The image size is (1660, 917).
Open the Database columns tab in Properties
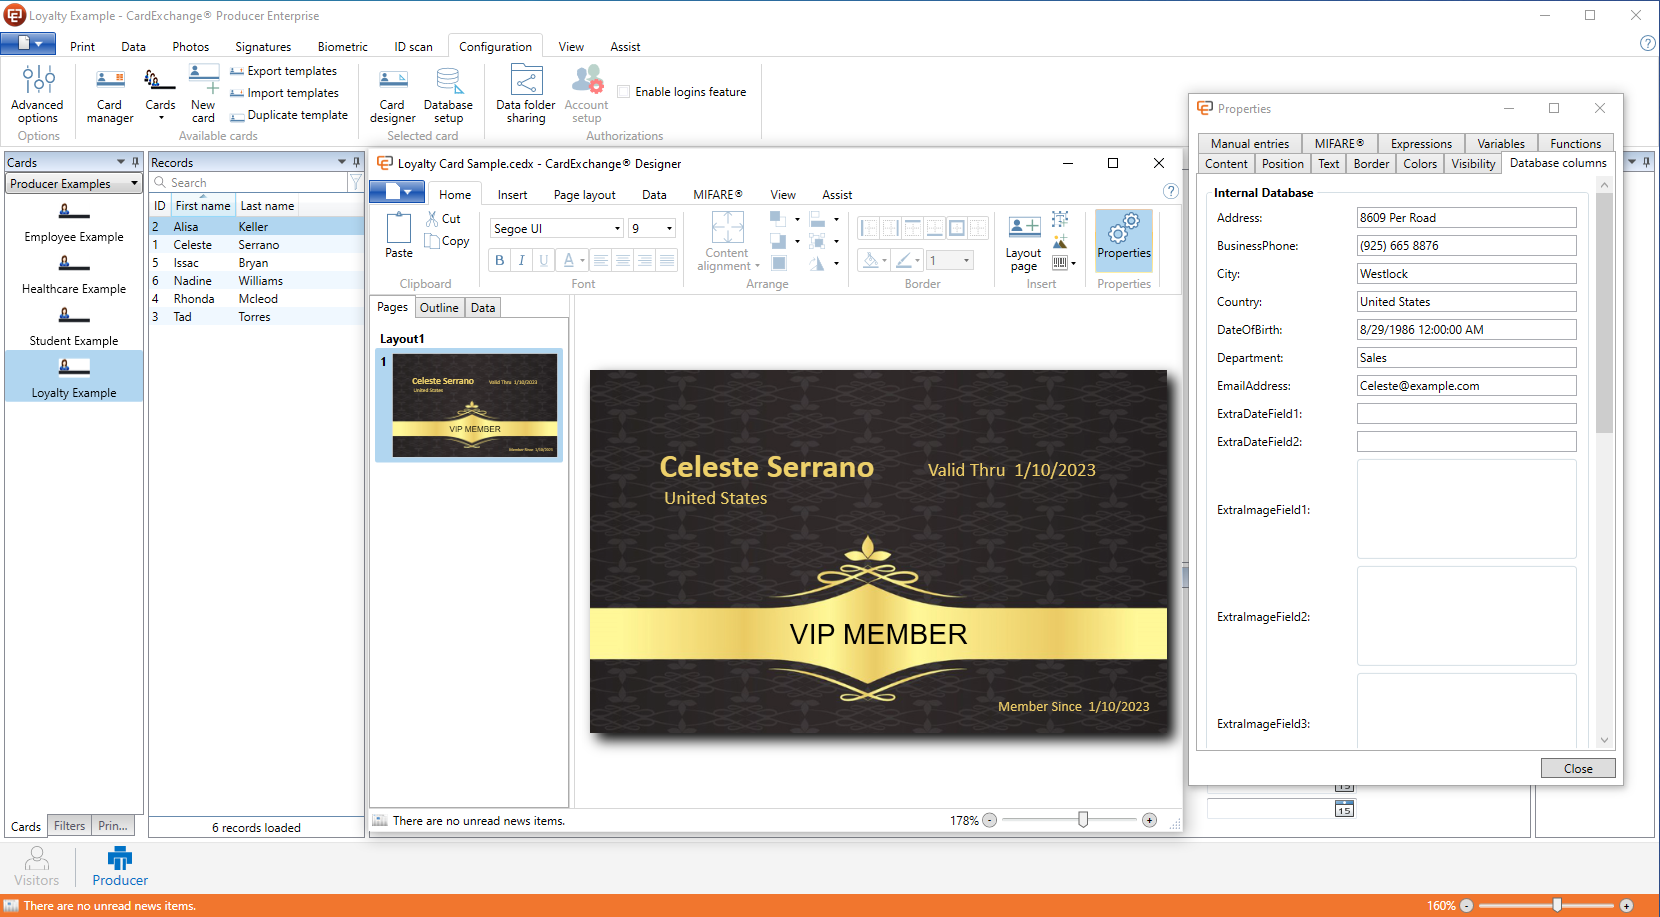pyautogui.click(x=1558, y=162)
